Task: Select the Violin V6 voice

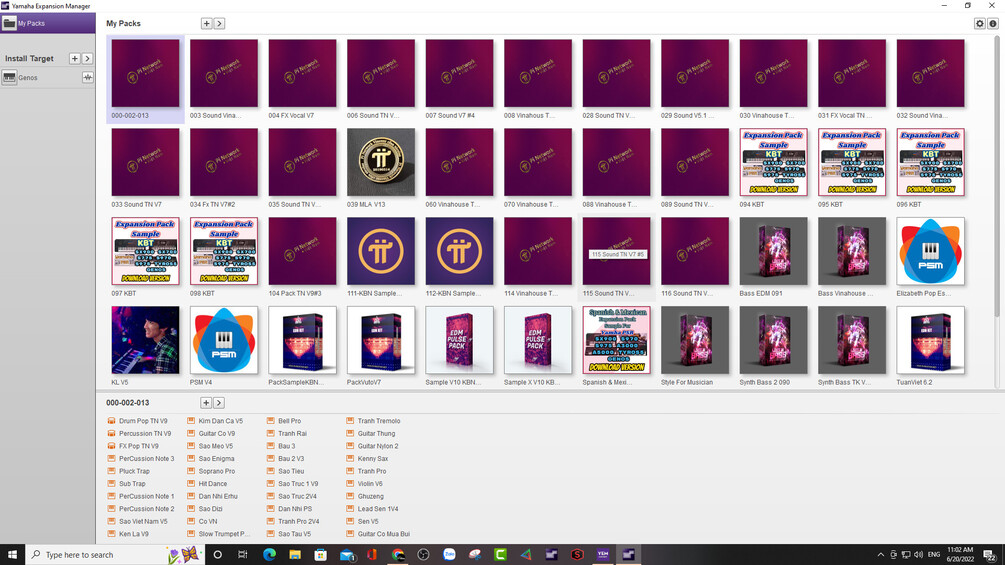Action: (365, 484)
